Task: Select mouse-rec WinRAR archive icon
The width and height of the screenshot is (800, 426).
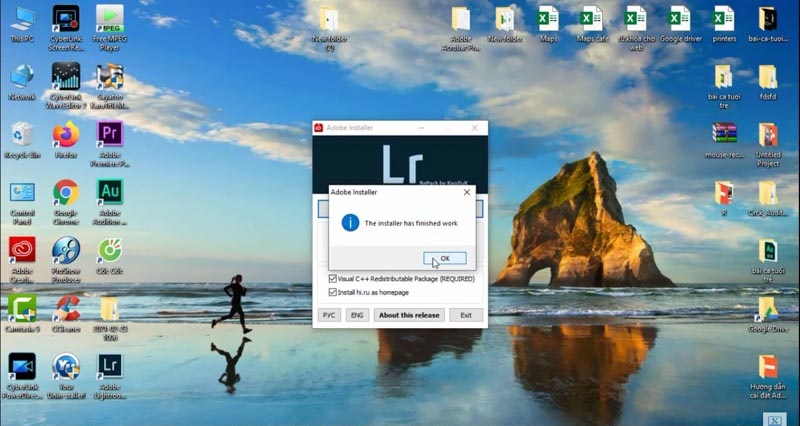Action: (724, 141)
